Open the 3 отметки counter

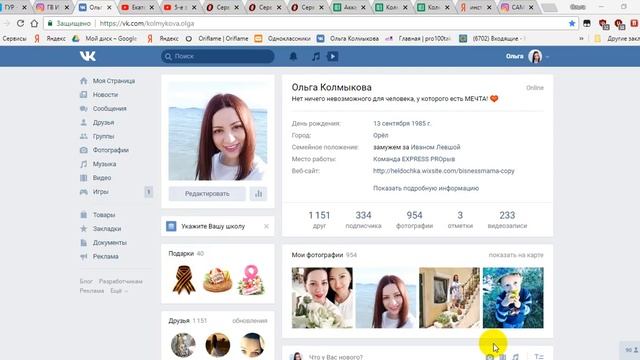pyautogui.click(x=460, y=219)
